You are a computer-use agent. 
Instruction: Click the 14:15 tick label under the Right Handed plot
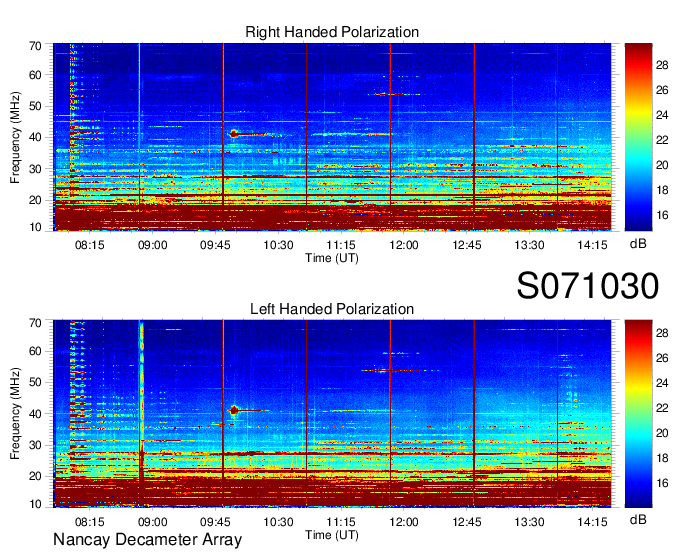(592, 245)
